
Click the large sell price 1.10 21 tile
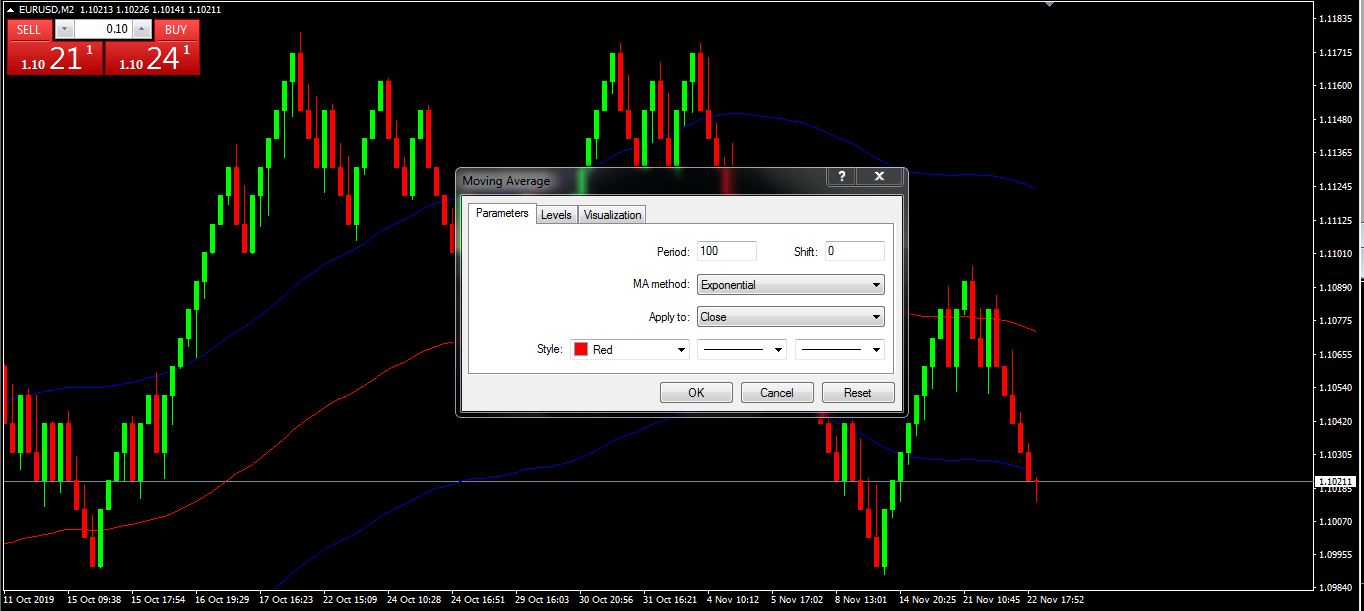coord(55,58)
